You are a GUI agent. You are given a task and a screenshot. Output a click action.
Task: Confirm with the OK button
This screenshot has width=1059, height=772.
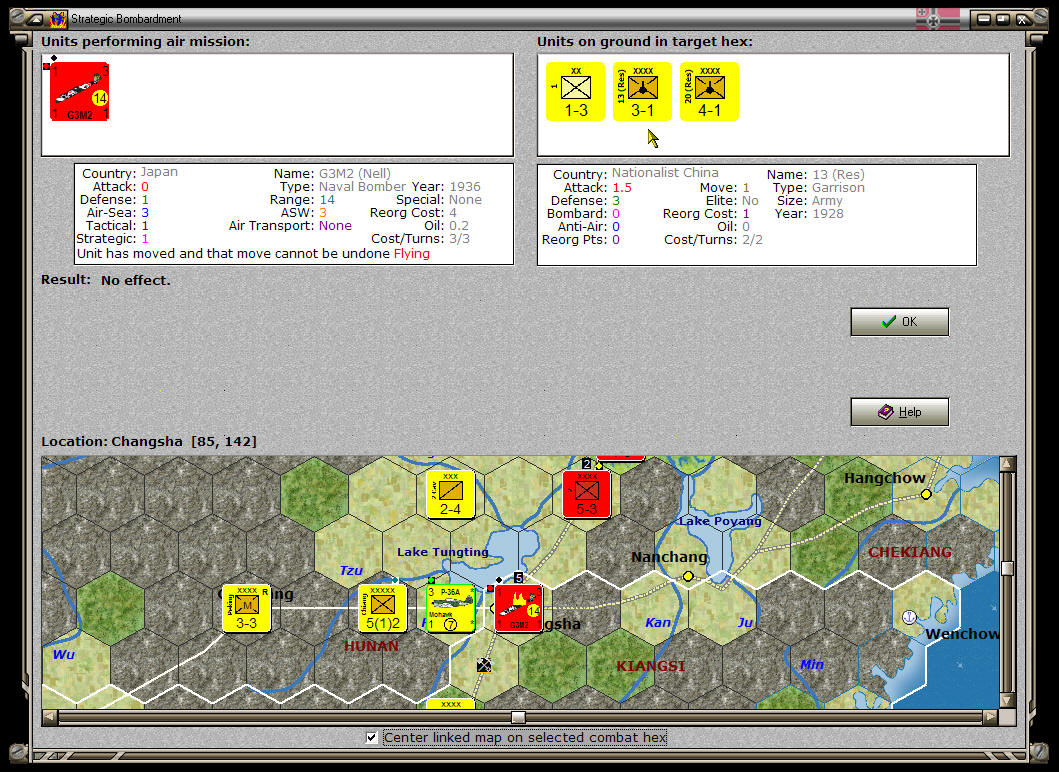coord(900,321)
